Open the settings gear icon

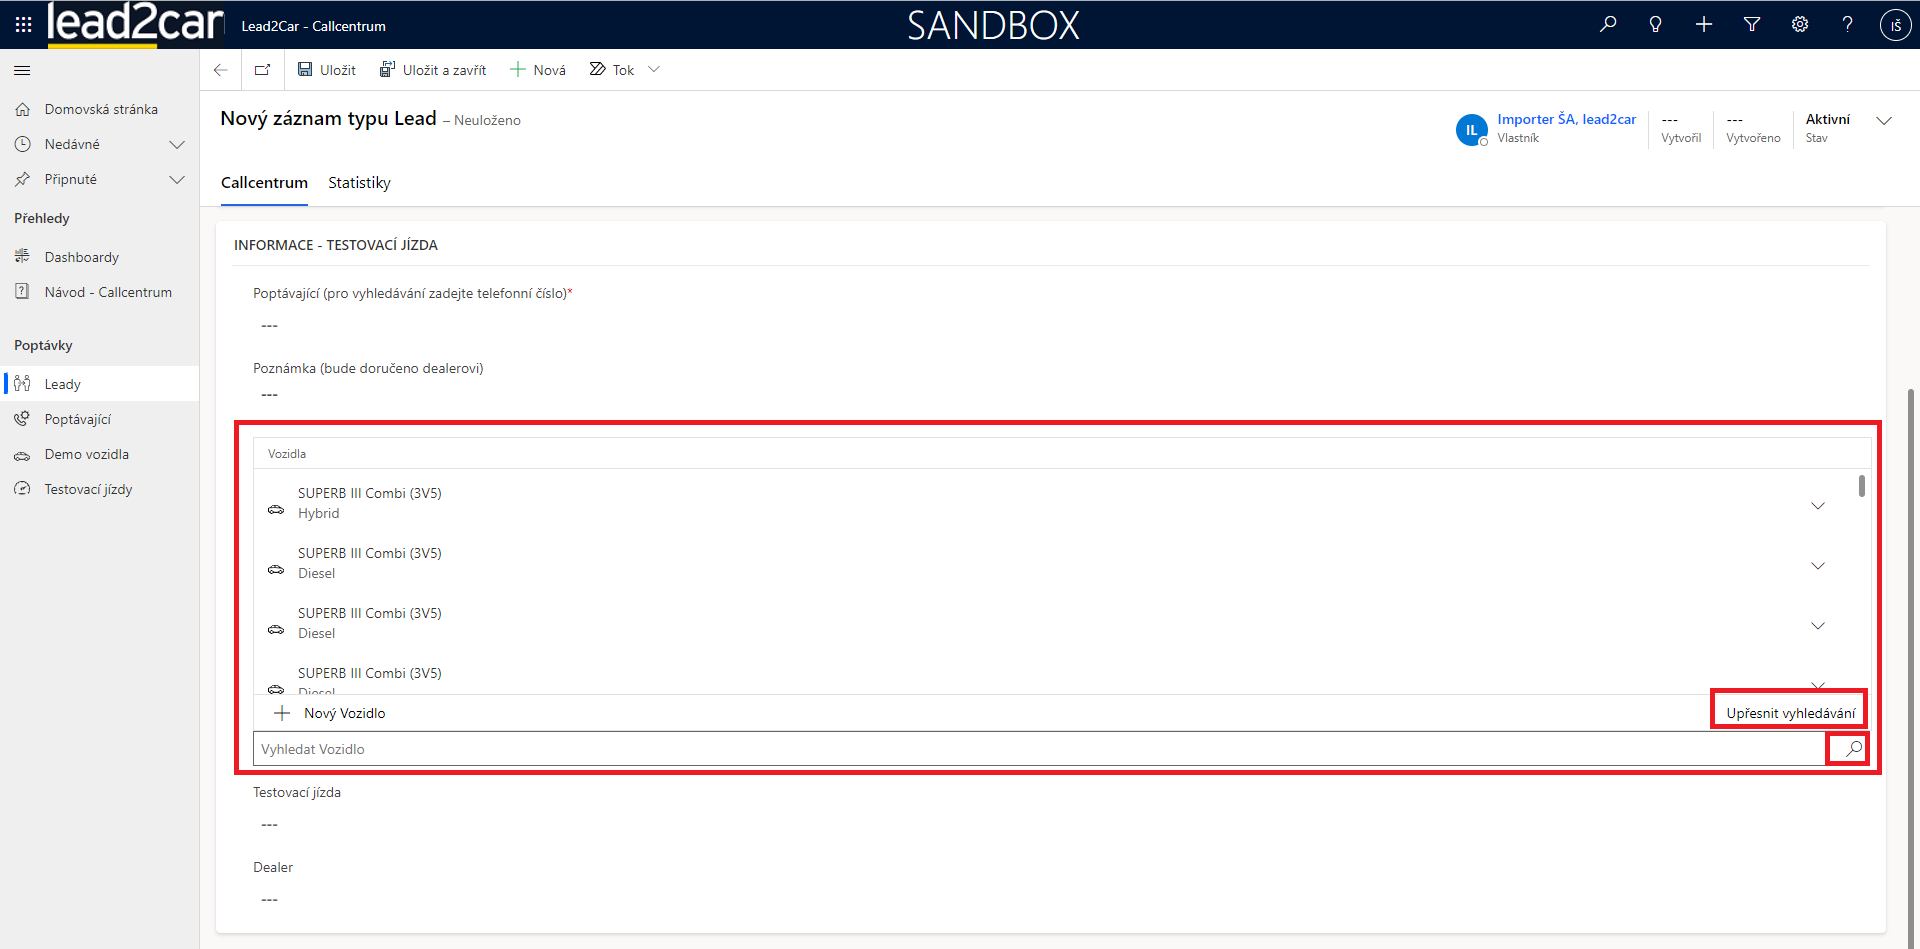click(1800, 25)
